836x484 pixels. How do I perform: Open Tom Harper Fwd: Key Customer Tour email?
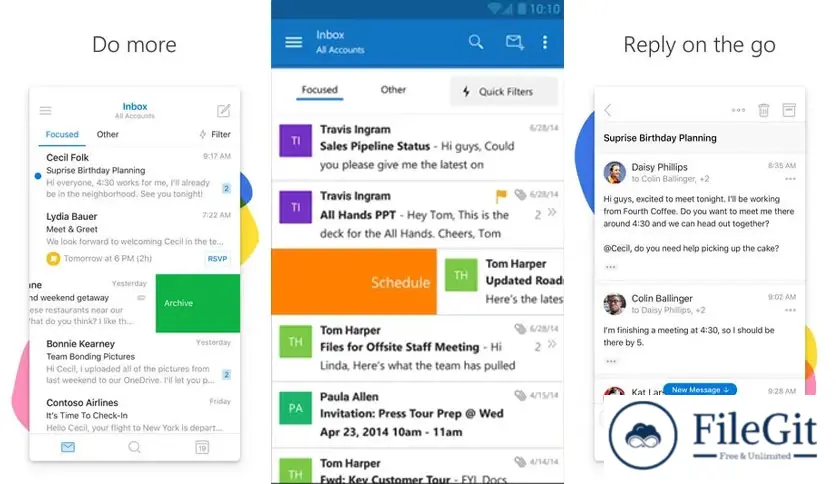[x=417, y=466]
